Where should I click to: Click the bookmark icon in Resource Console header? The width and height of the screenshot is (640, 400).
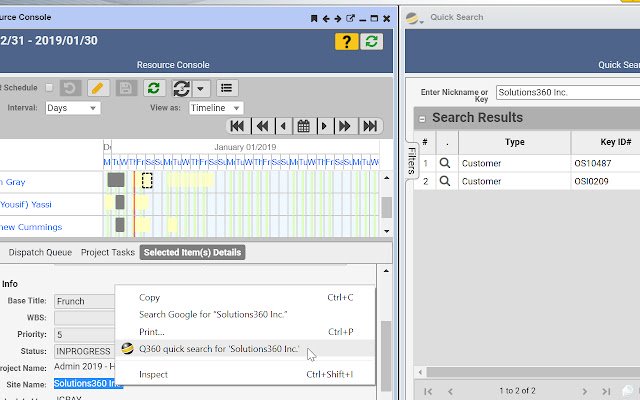coord(314,18)
